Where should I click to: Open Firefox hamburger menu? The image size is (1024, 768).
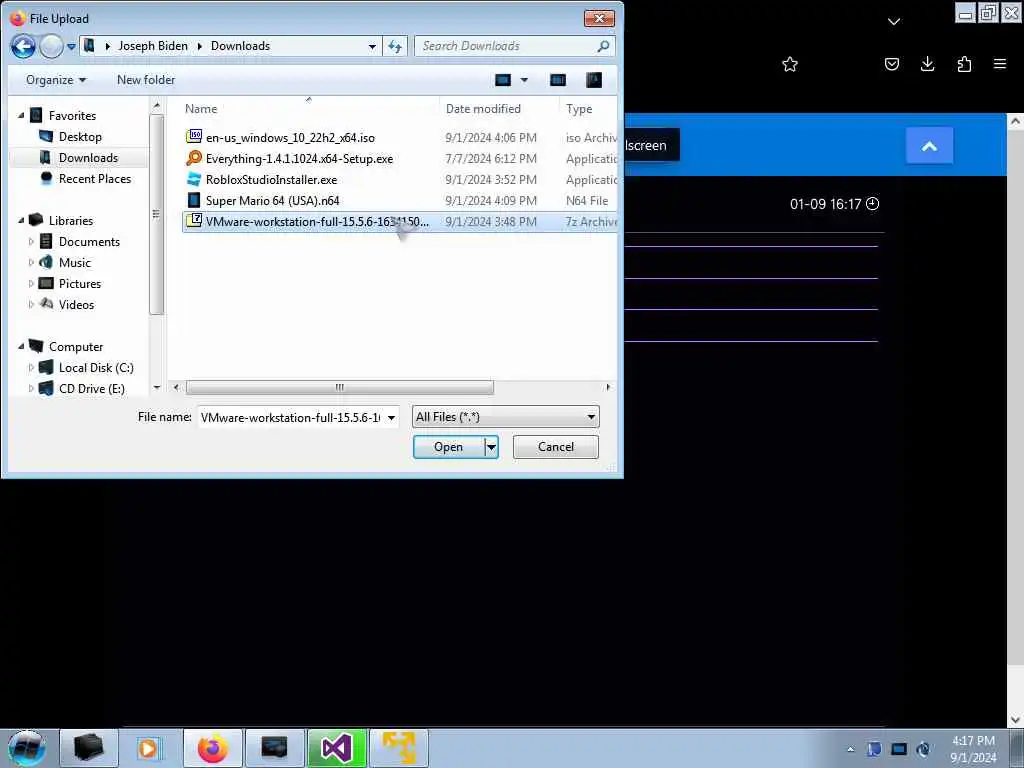click(x=1000, y=64)
